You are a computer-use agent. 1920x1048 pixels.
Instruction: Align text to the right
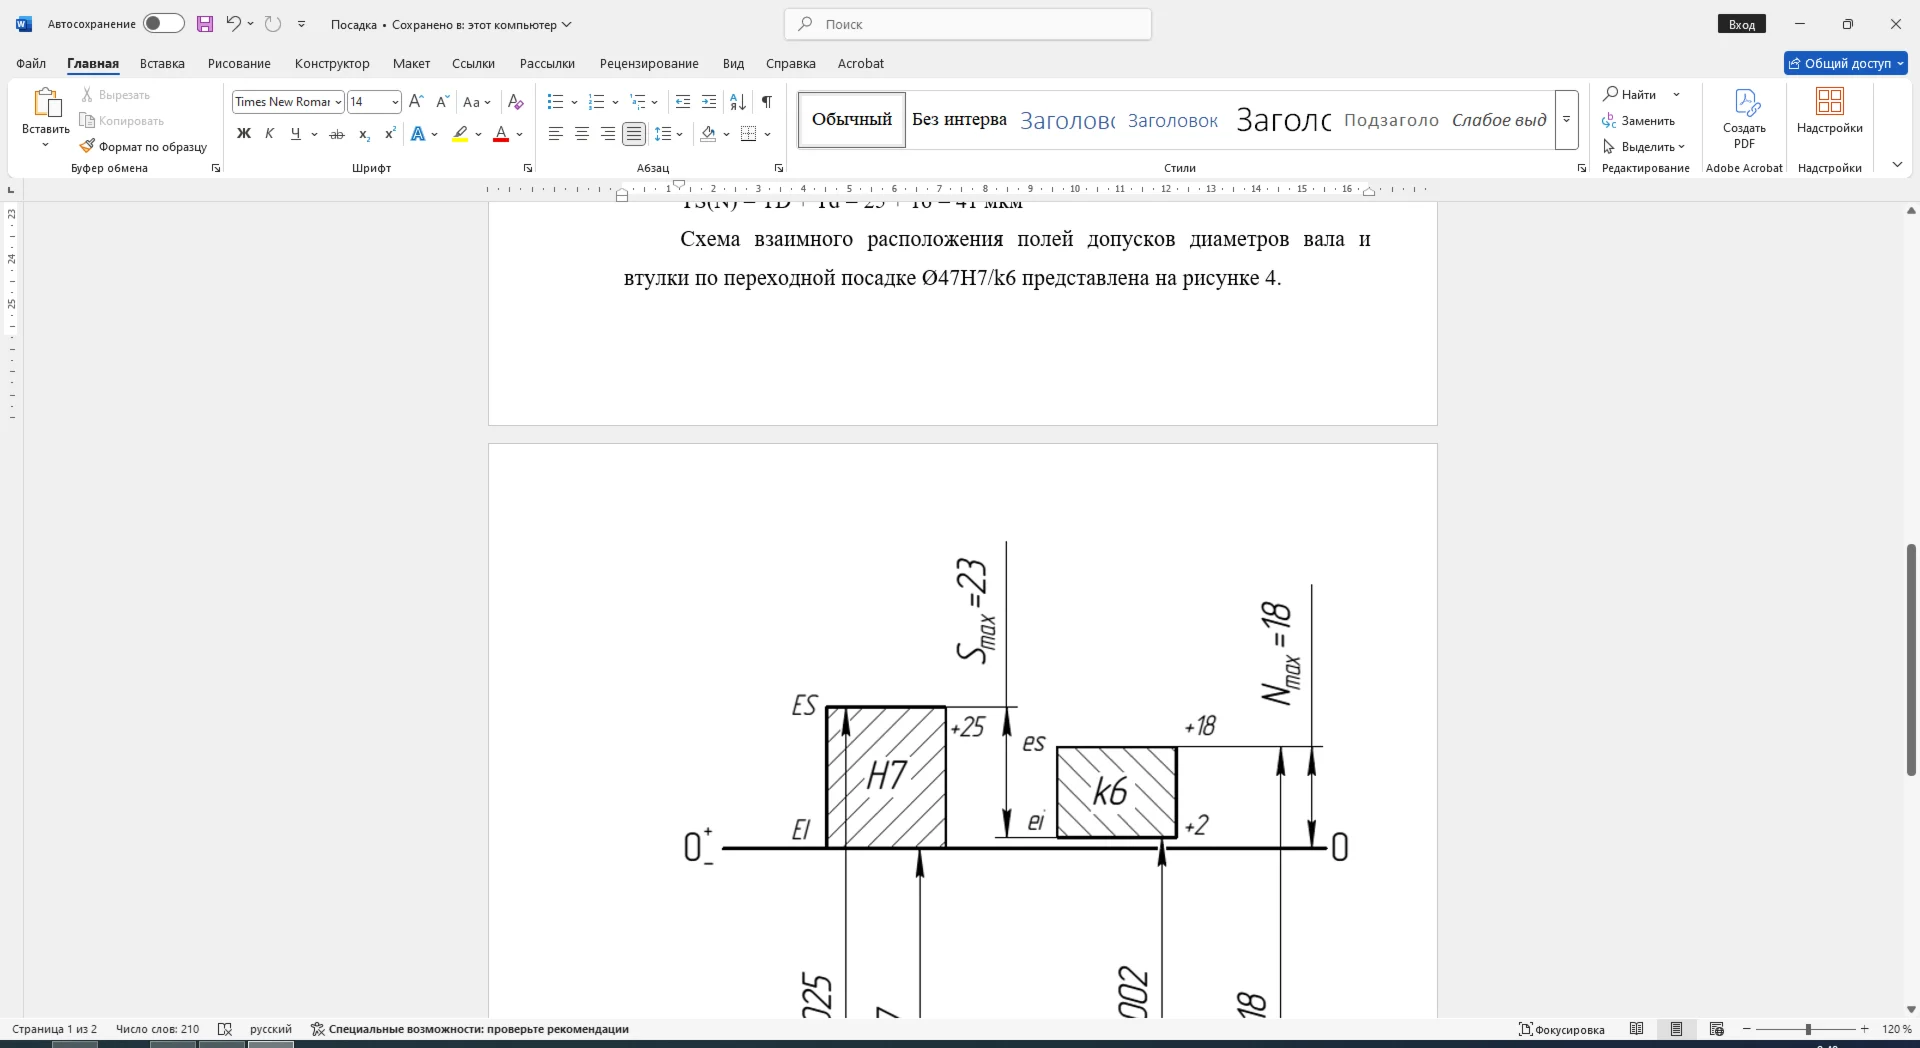point(608,134)
